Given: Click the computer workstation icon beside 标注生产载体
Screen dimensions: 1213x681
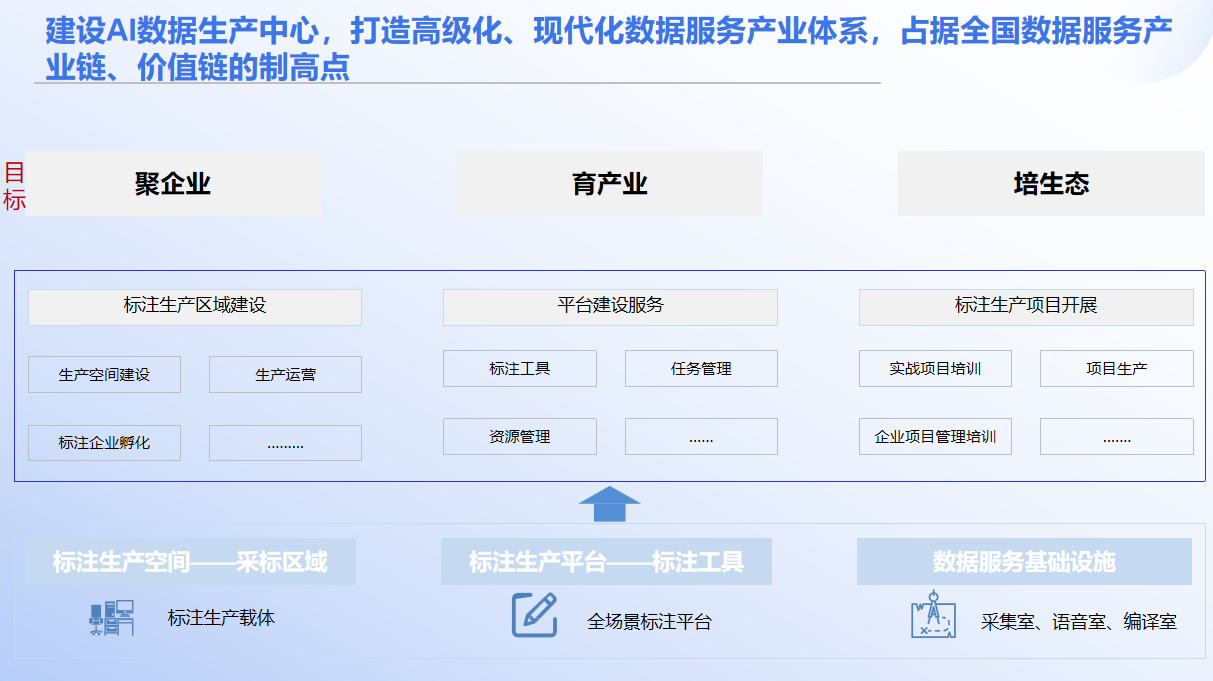Looking at the screenshot, I should point(111,618).
